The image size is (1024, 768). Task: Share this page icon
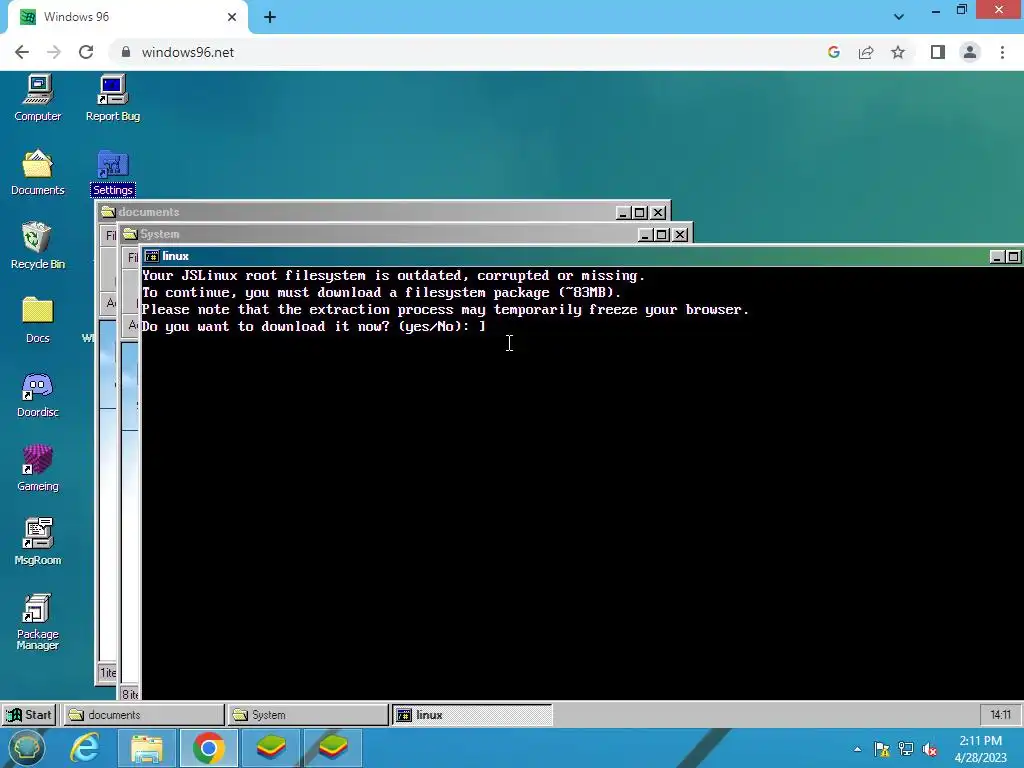pos(866,52)
